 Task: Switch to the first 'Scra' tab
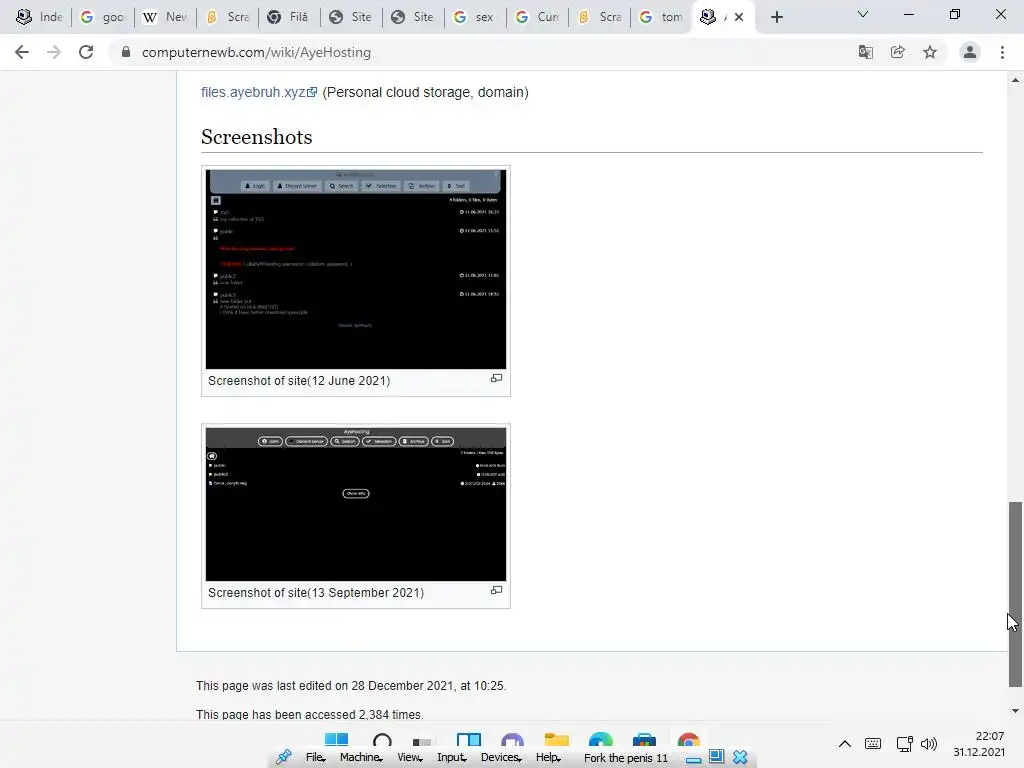click(227, 17)
